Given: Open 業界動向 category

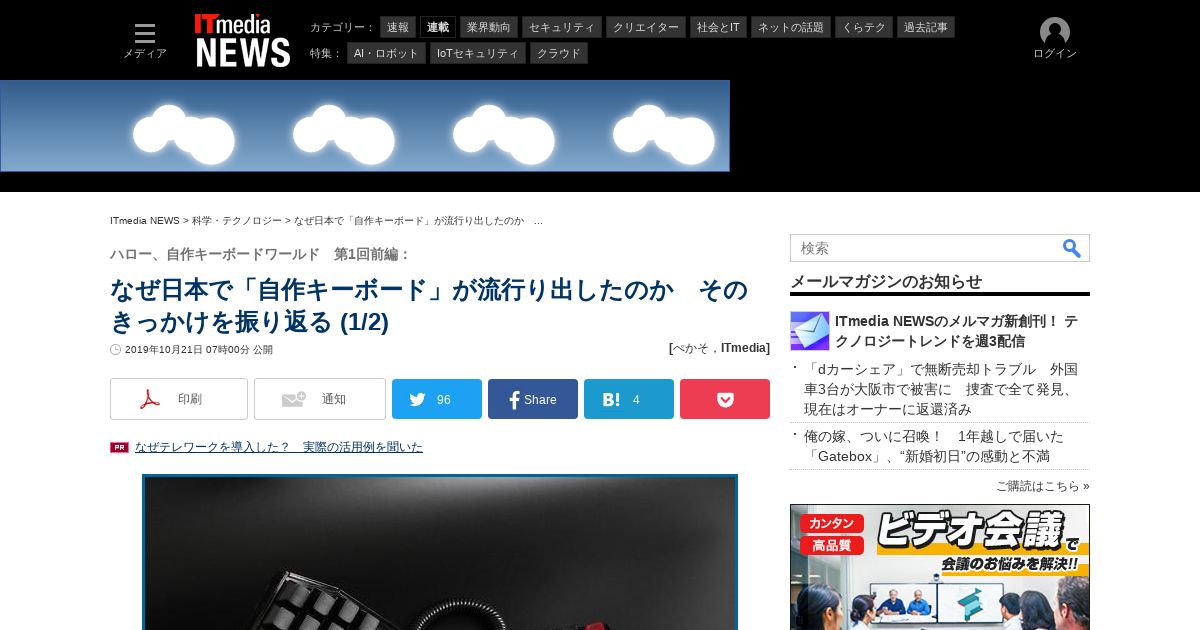Looking at the screenshot, I should (x=489, y=27).
